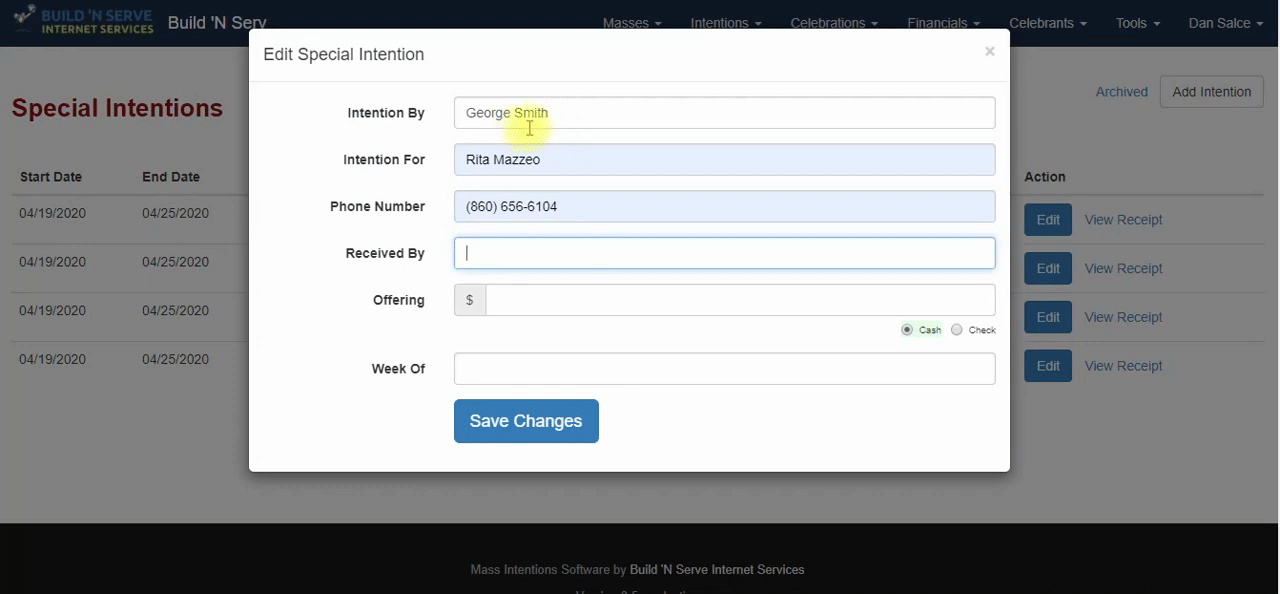Click the Intention For label
Viewport: 1280px width, 594px height.
point(384,160)
